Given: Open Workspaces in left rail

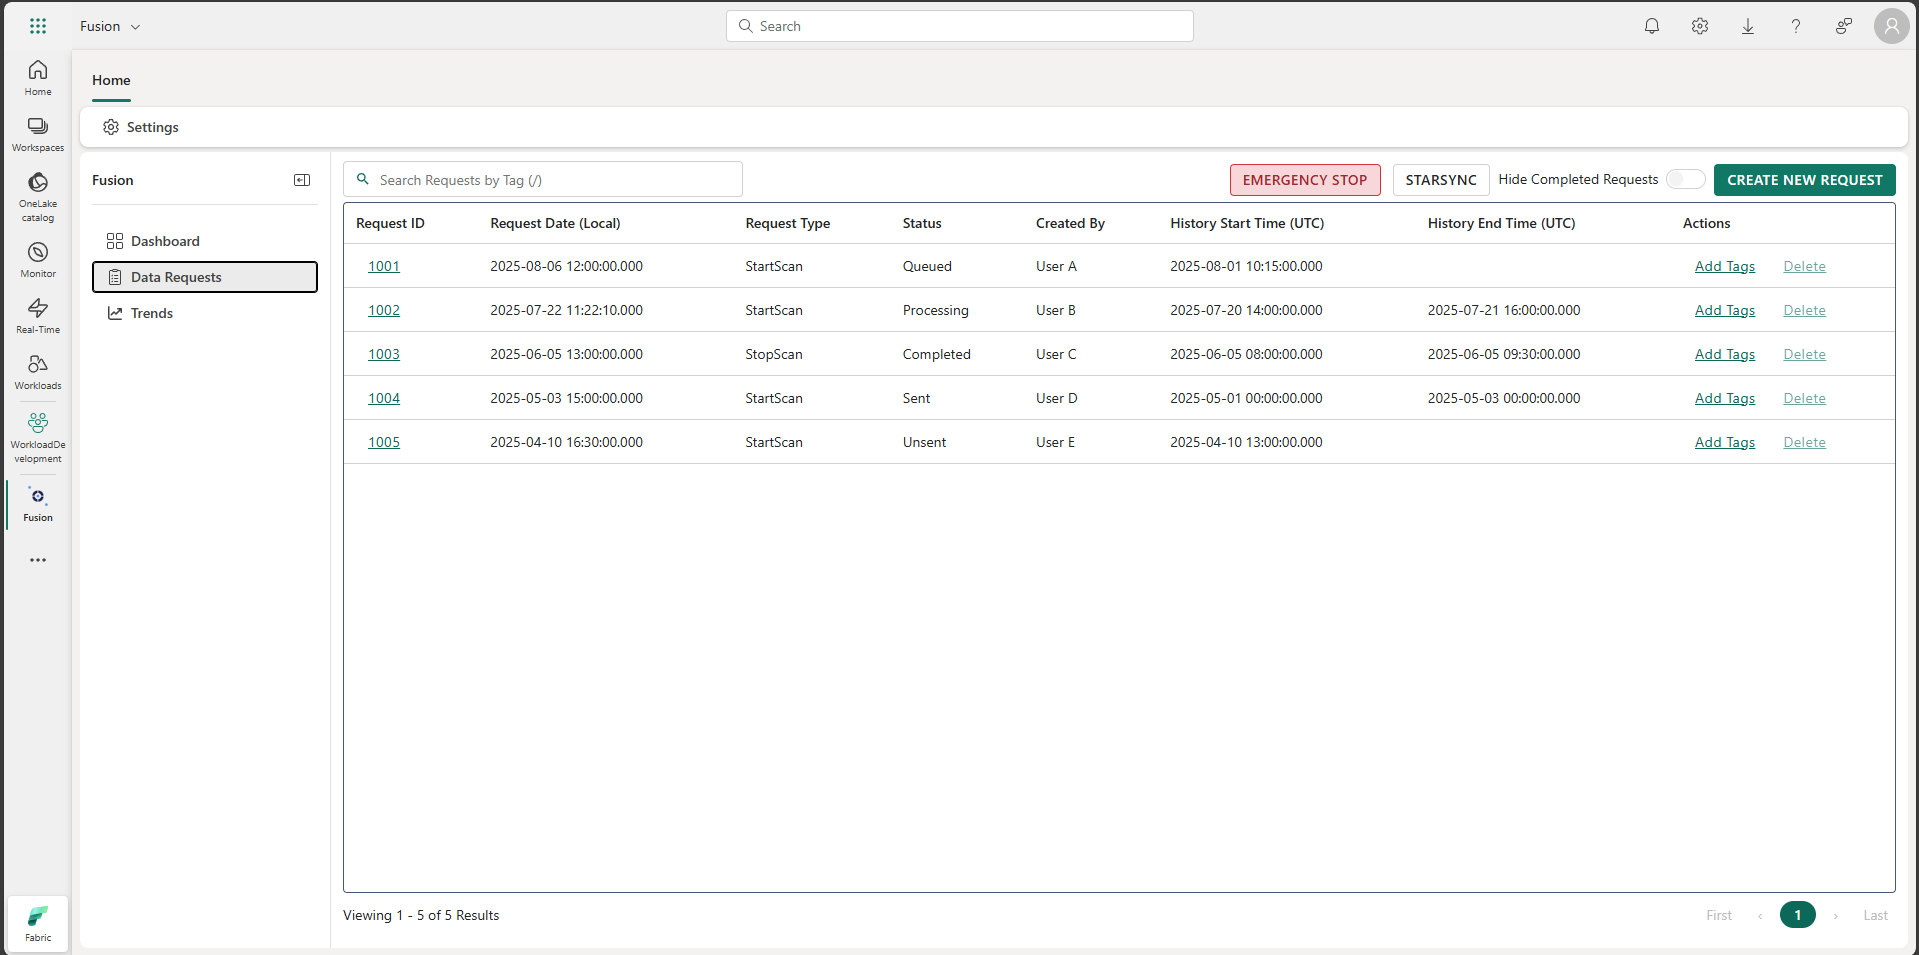Looking at the screenshot, I should coord(38,134).
